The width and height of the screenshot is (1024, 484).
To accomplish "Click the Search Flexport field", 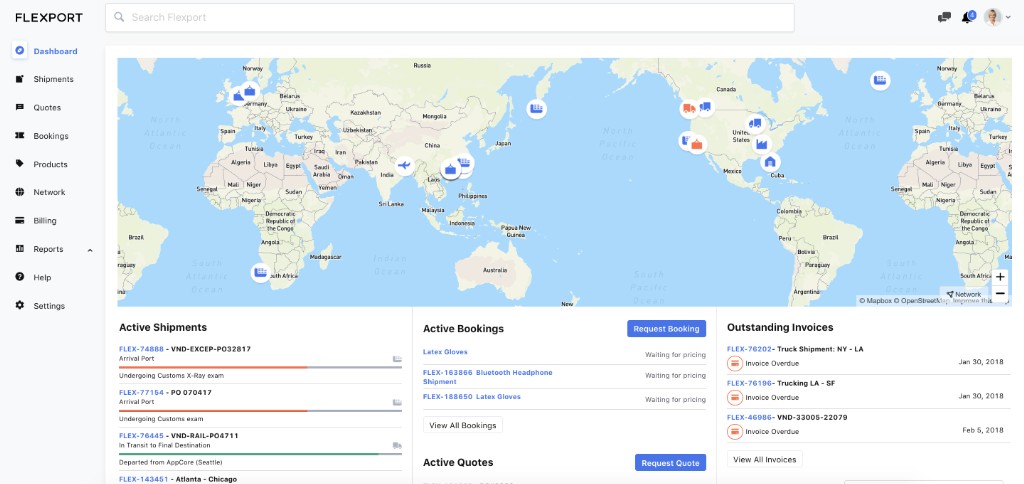I will 450,18.
